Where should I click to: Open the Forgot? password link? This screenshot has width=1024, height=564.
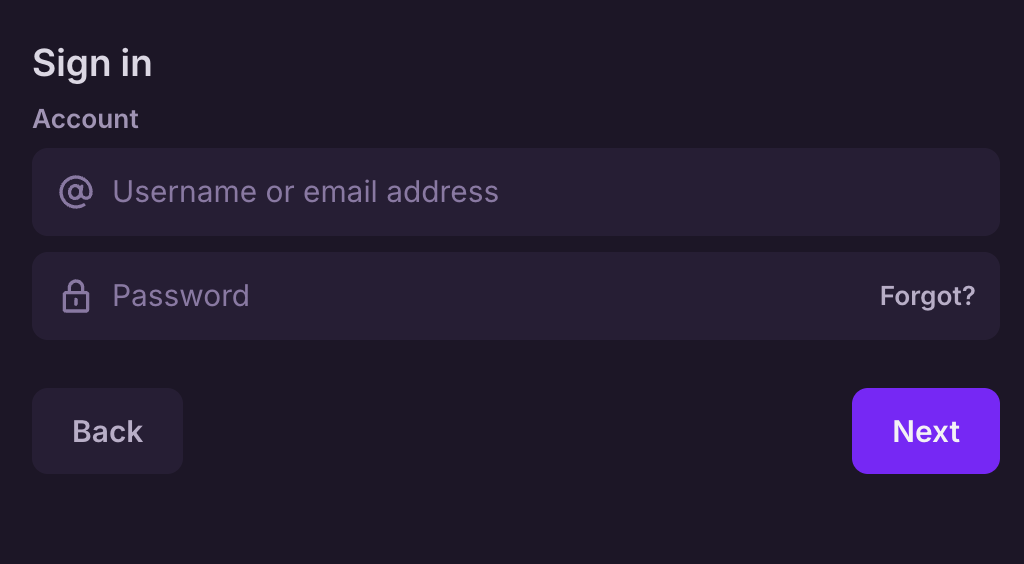pos(927,296)
